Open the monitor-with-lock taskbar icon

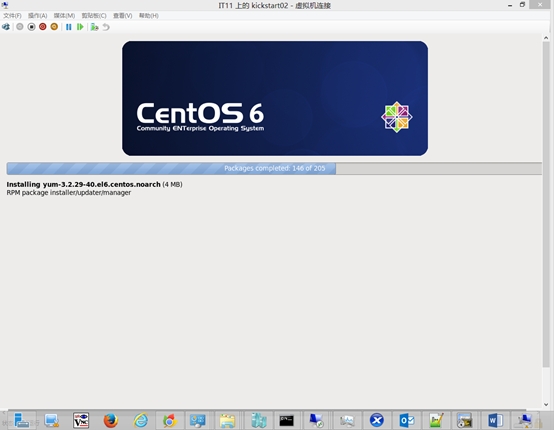[52, 420]
